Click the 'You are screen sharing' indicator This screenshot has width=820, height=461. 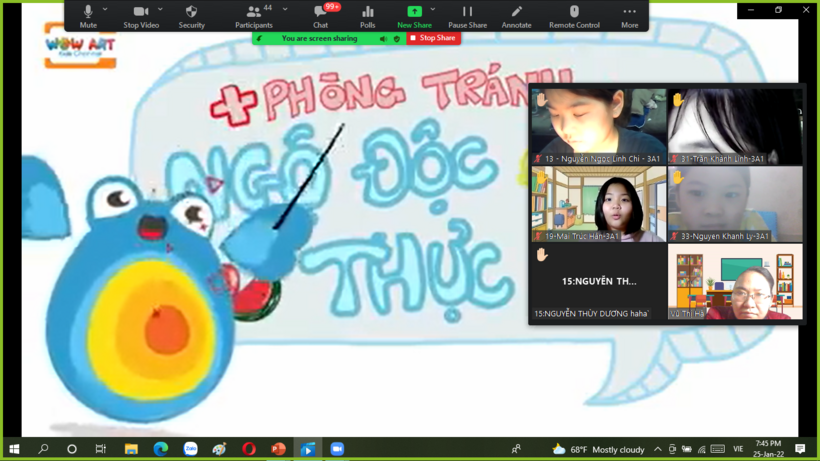[x=319, y=38]
